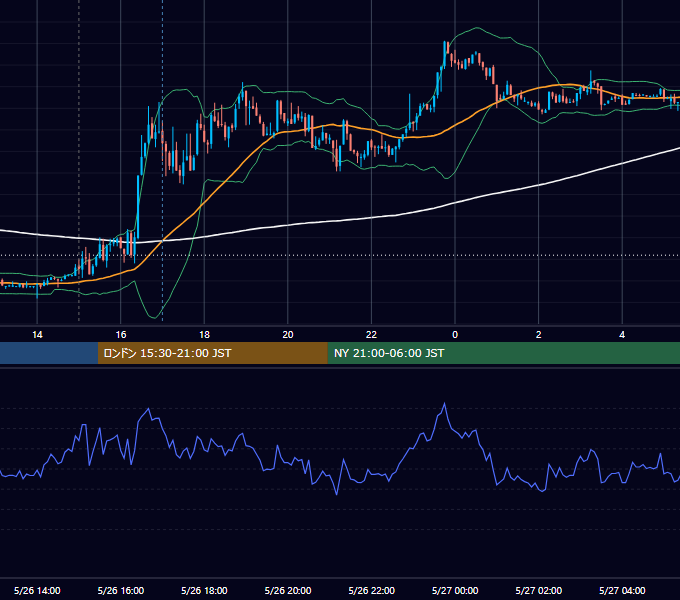Screen dimensions: 680x600
Task: Click the 0 hour label on the price chart axis
Action: tap(455, 335)
